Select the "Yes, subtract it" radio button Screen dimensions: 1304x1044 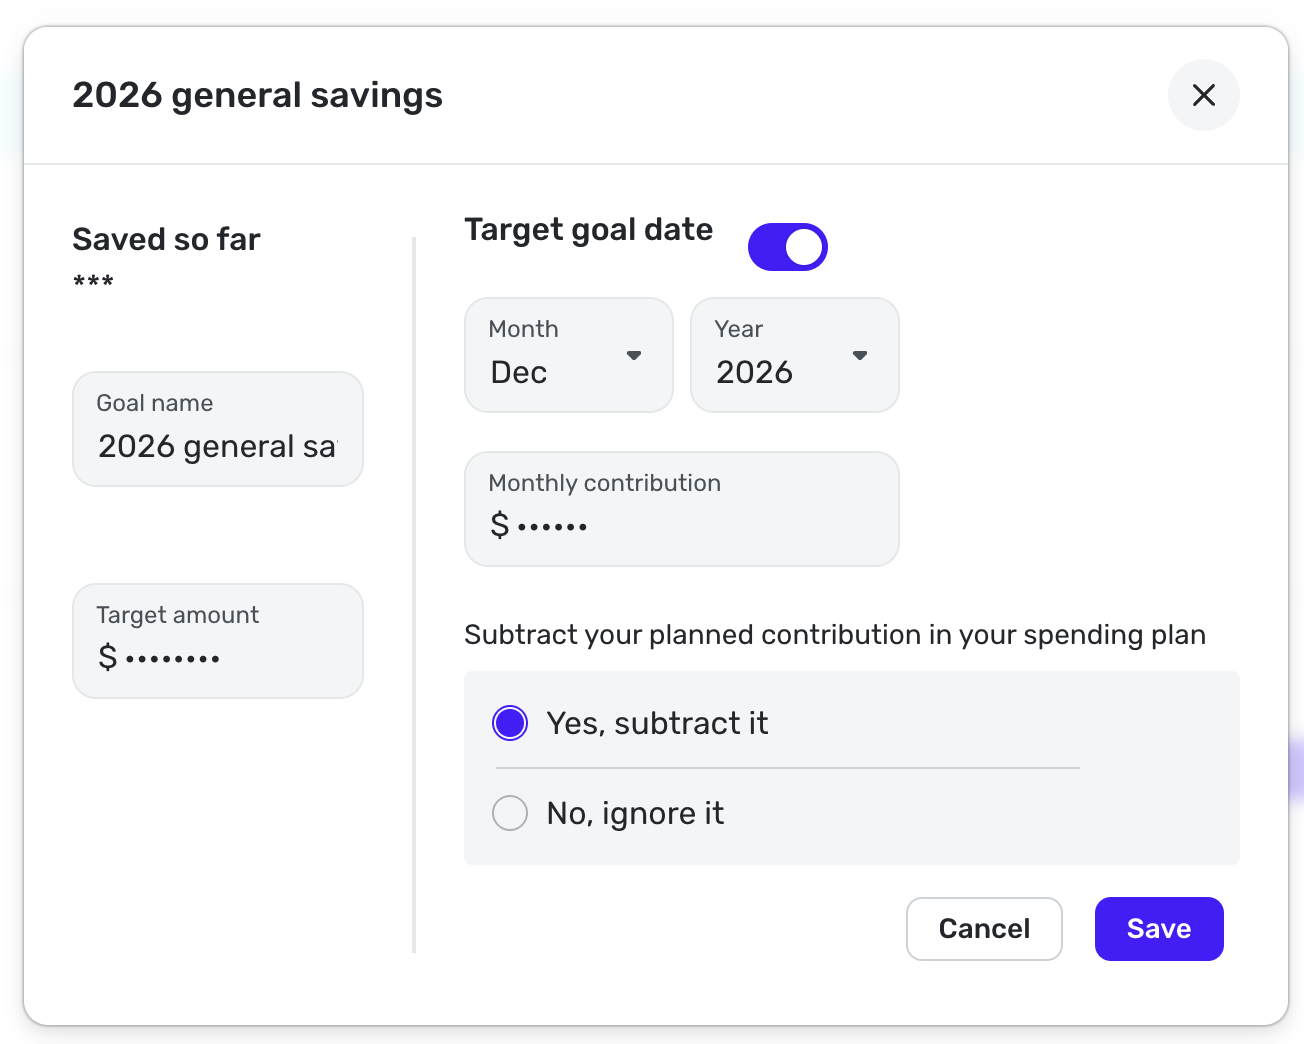pyautogui.click(x=510, y=723)
